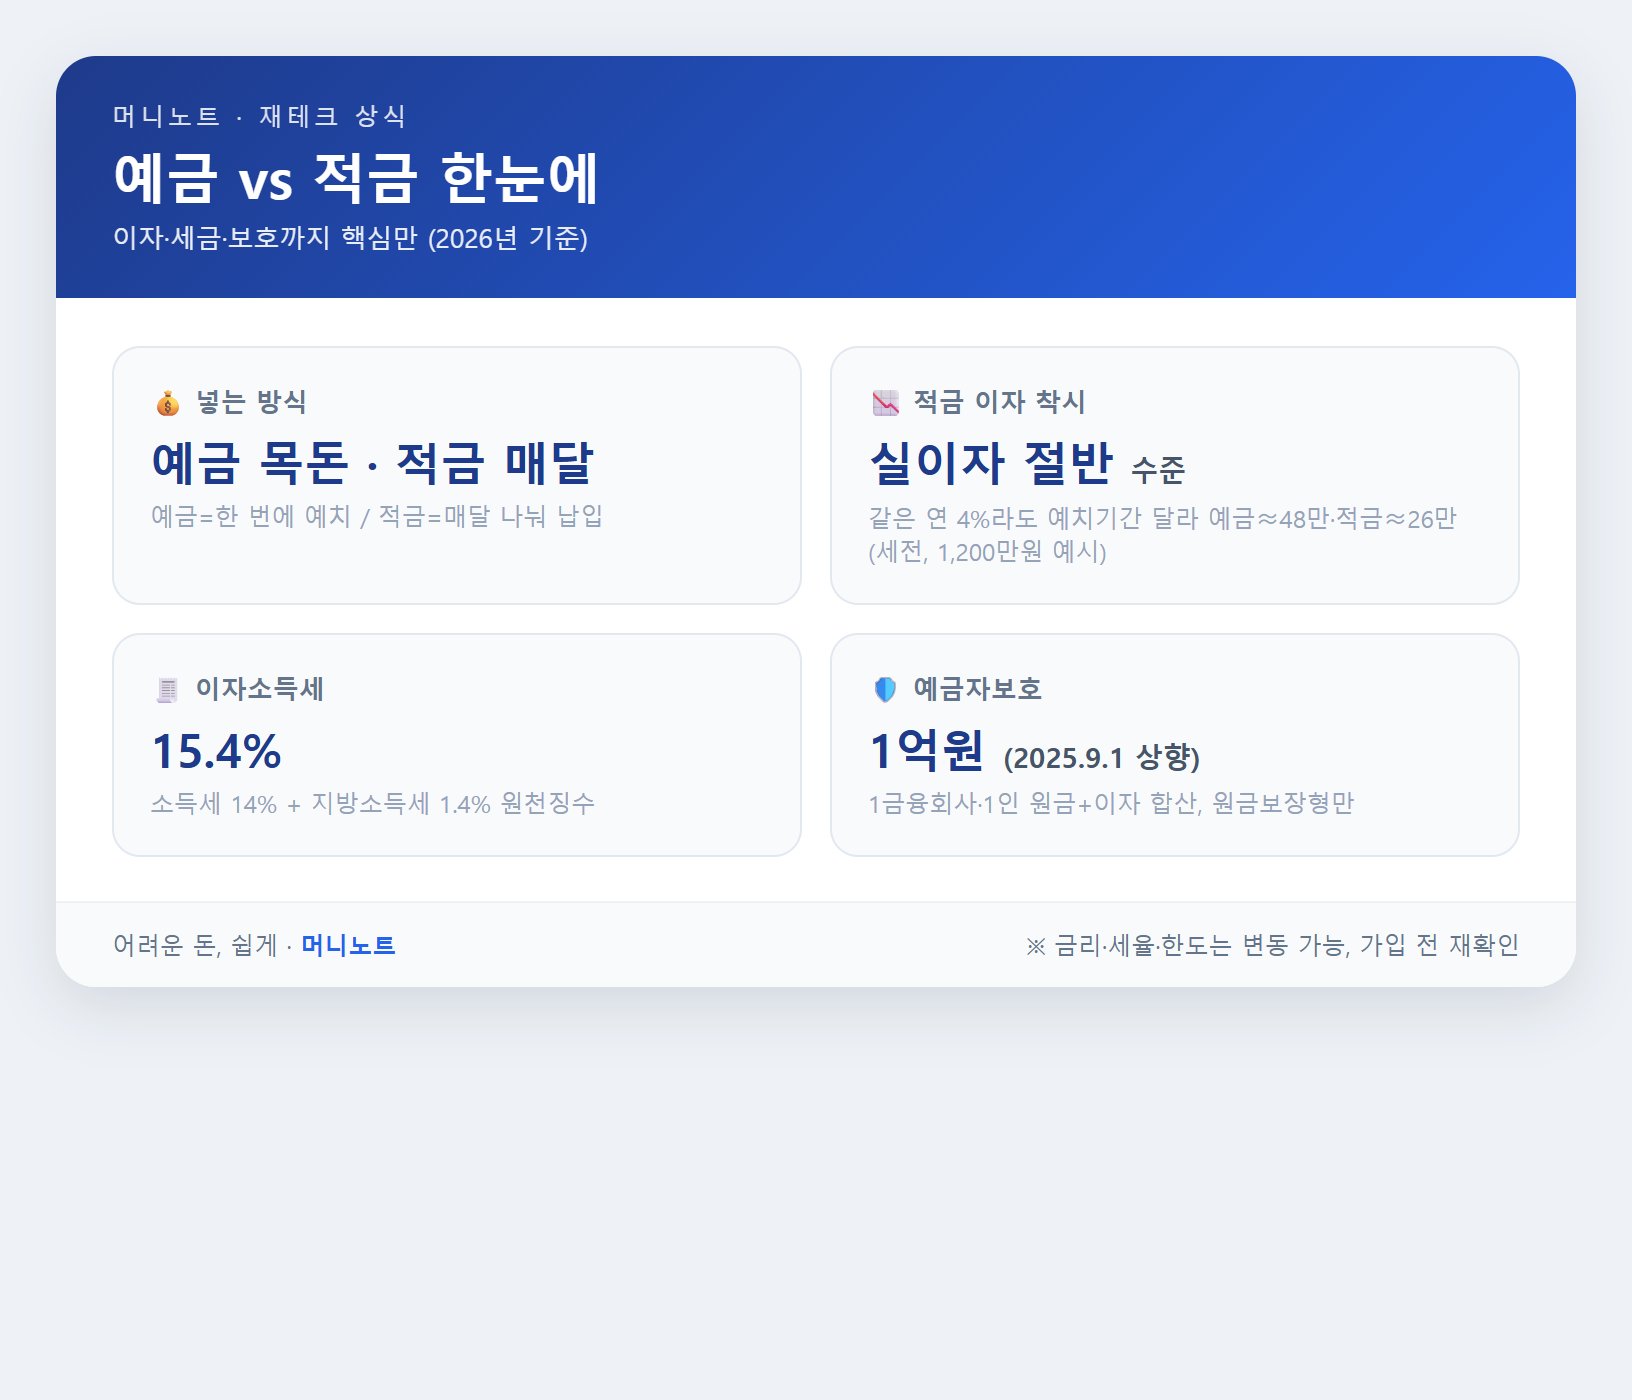Click the 1억원 protection amount

click(x=927, y=750)
